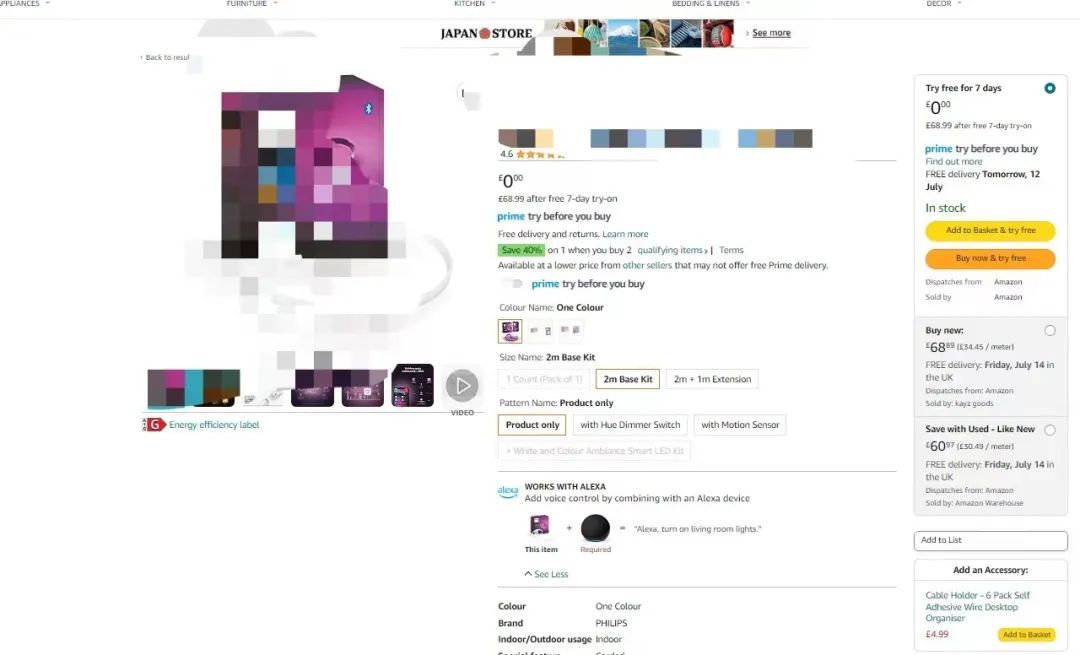Play the product video thumbnail

point(462,386)
